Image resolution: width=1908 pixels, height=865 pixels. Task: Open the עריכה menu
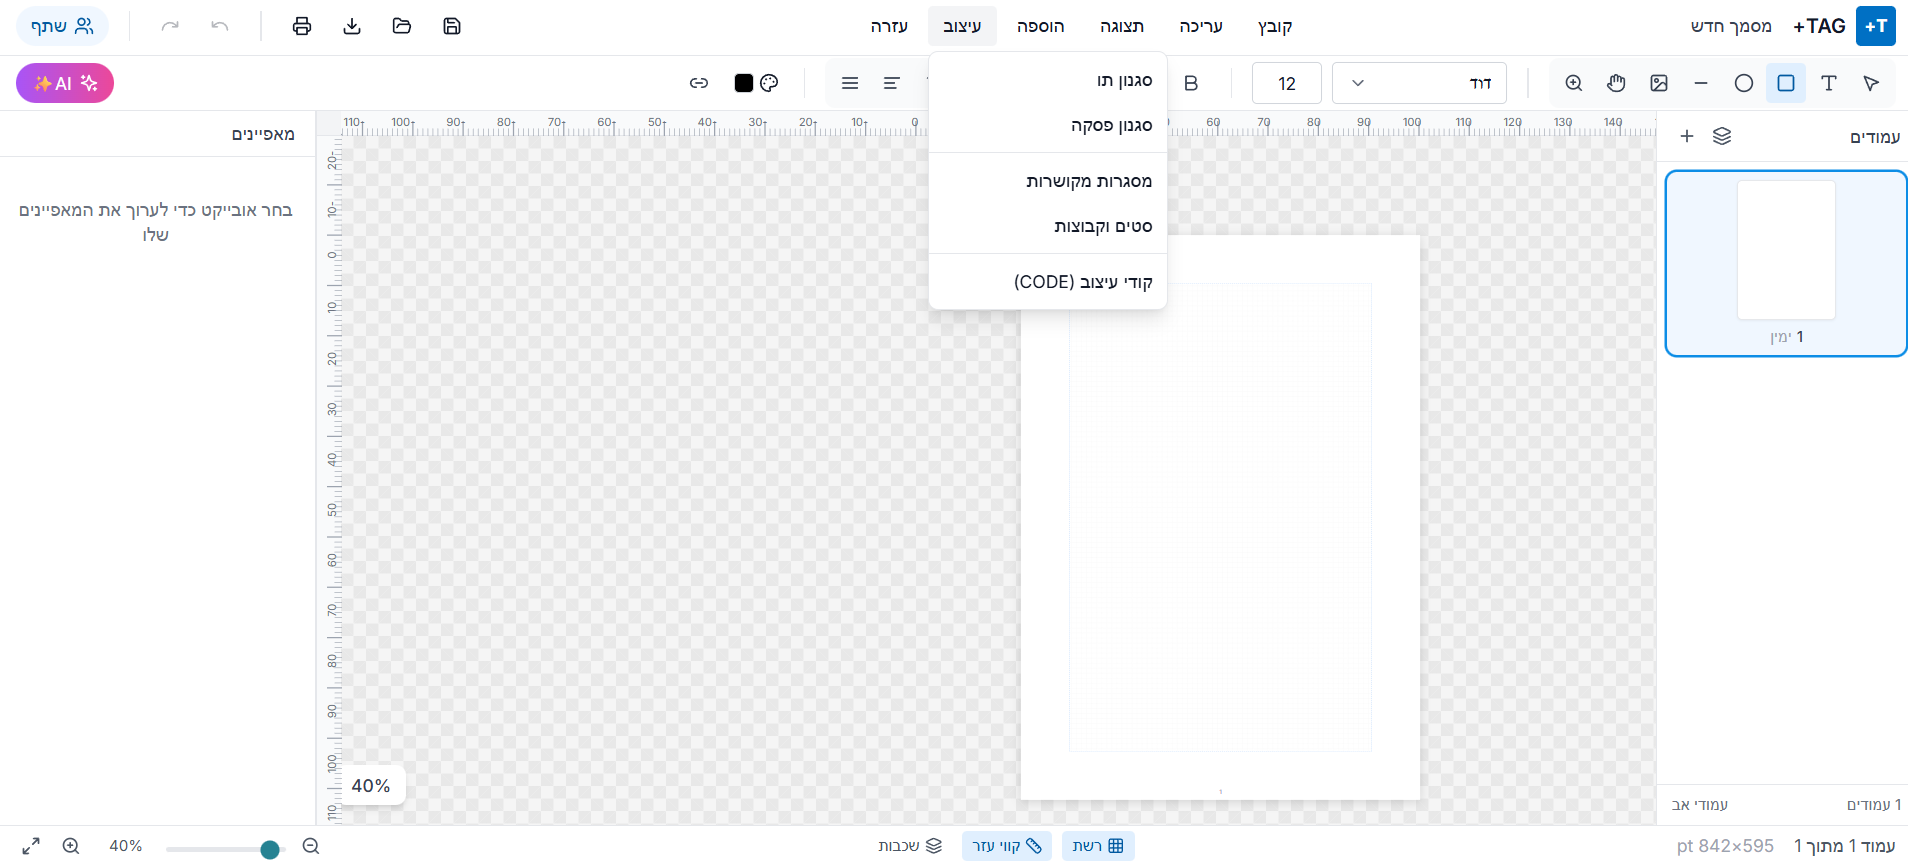(1201, 26)
